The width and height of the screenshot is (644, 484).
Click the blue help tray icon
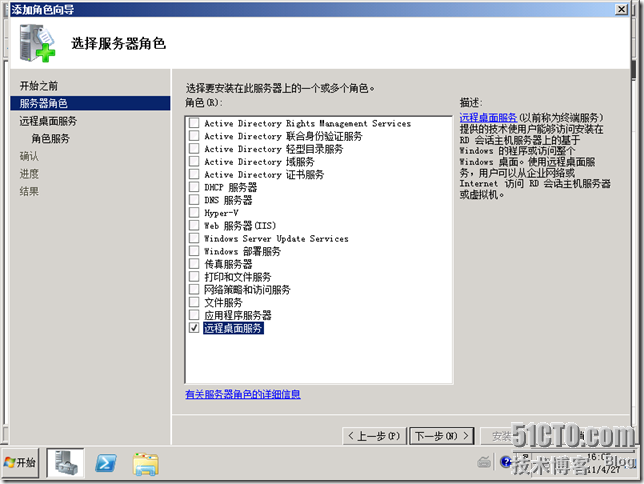click(506, 462)
